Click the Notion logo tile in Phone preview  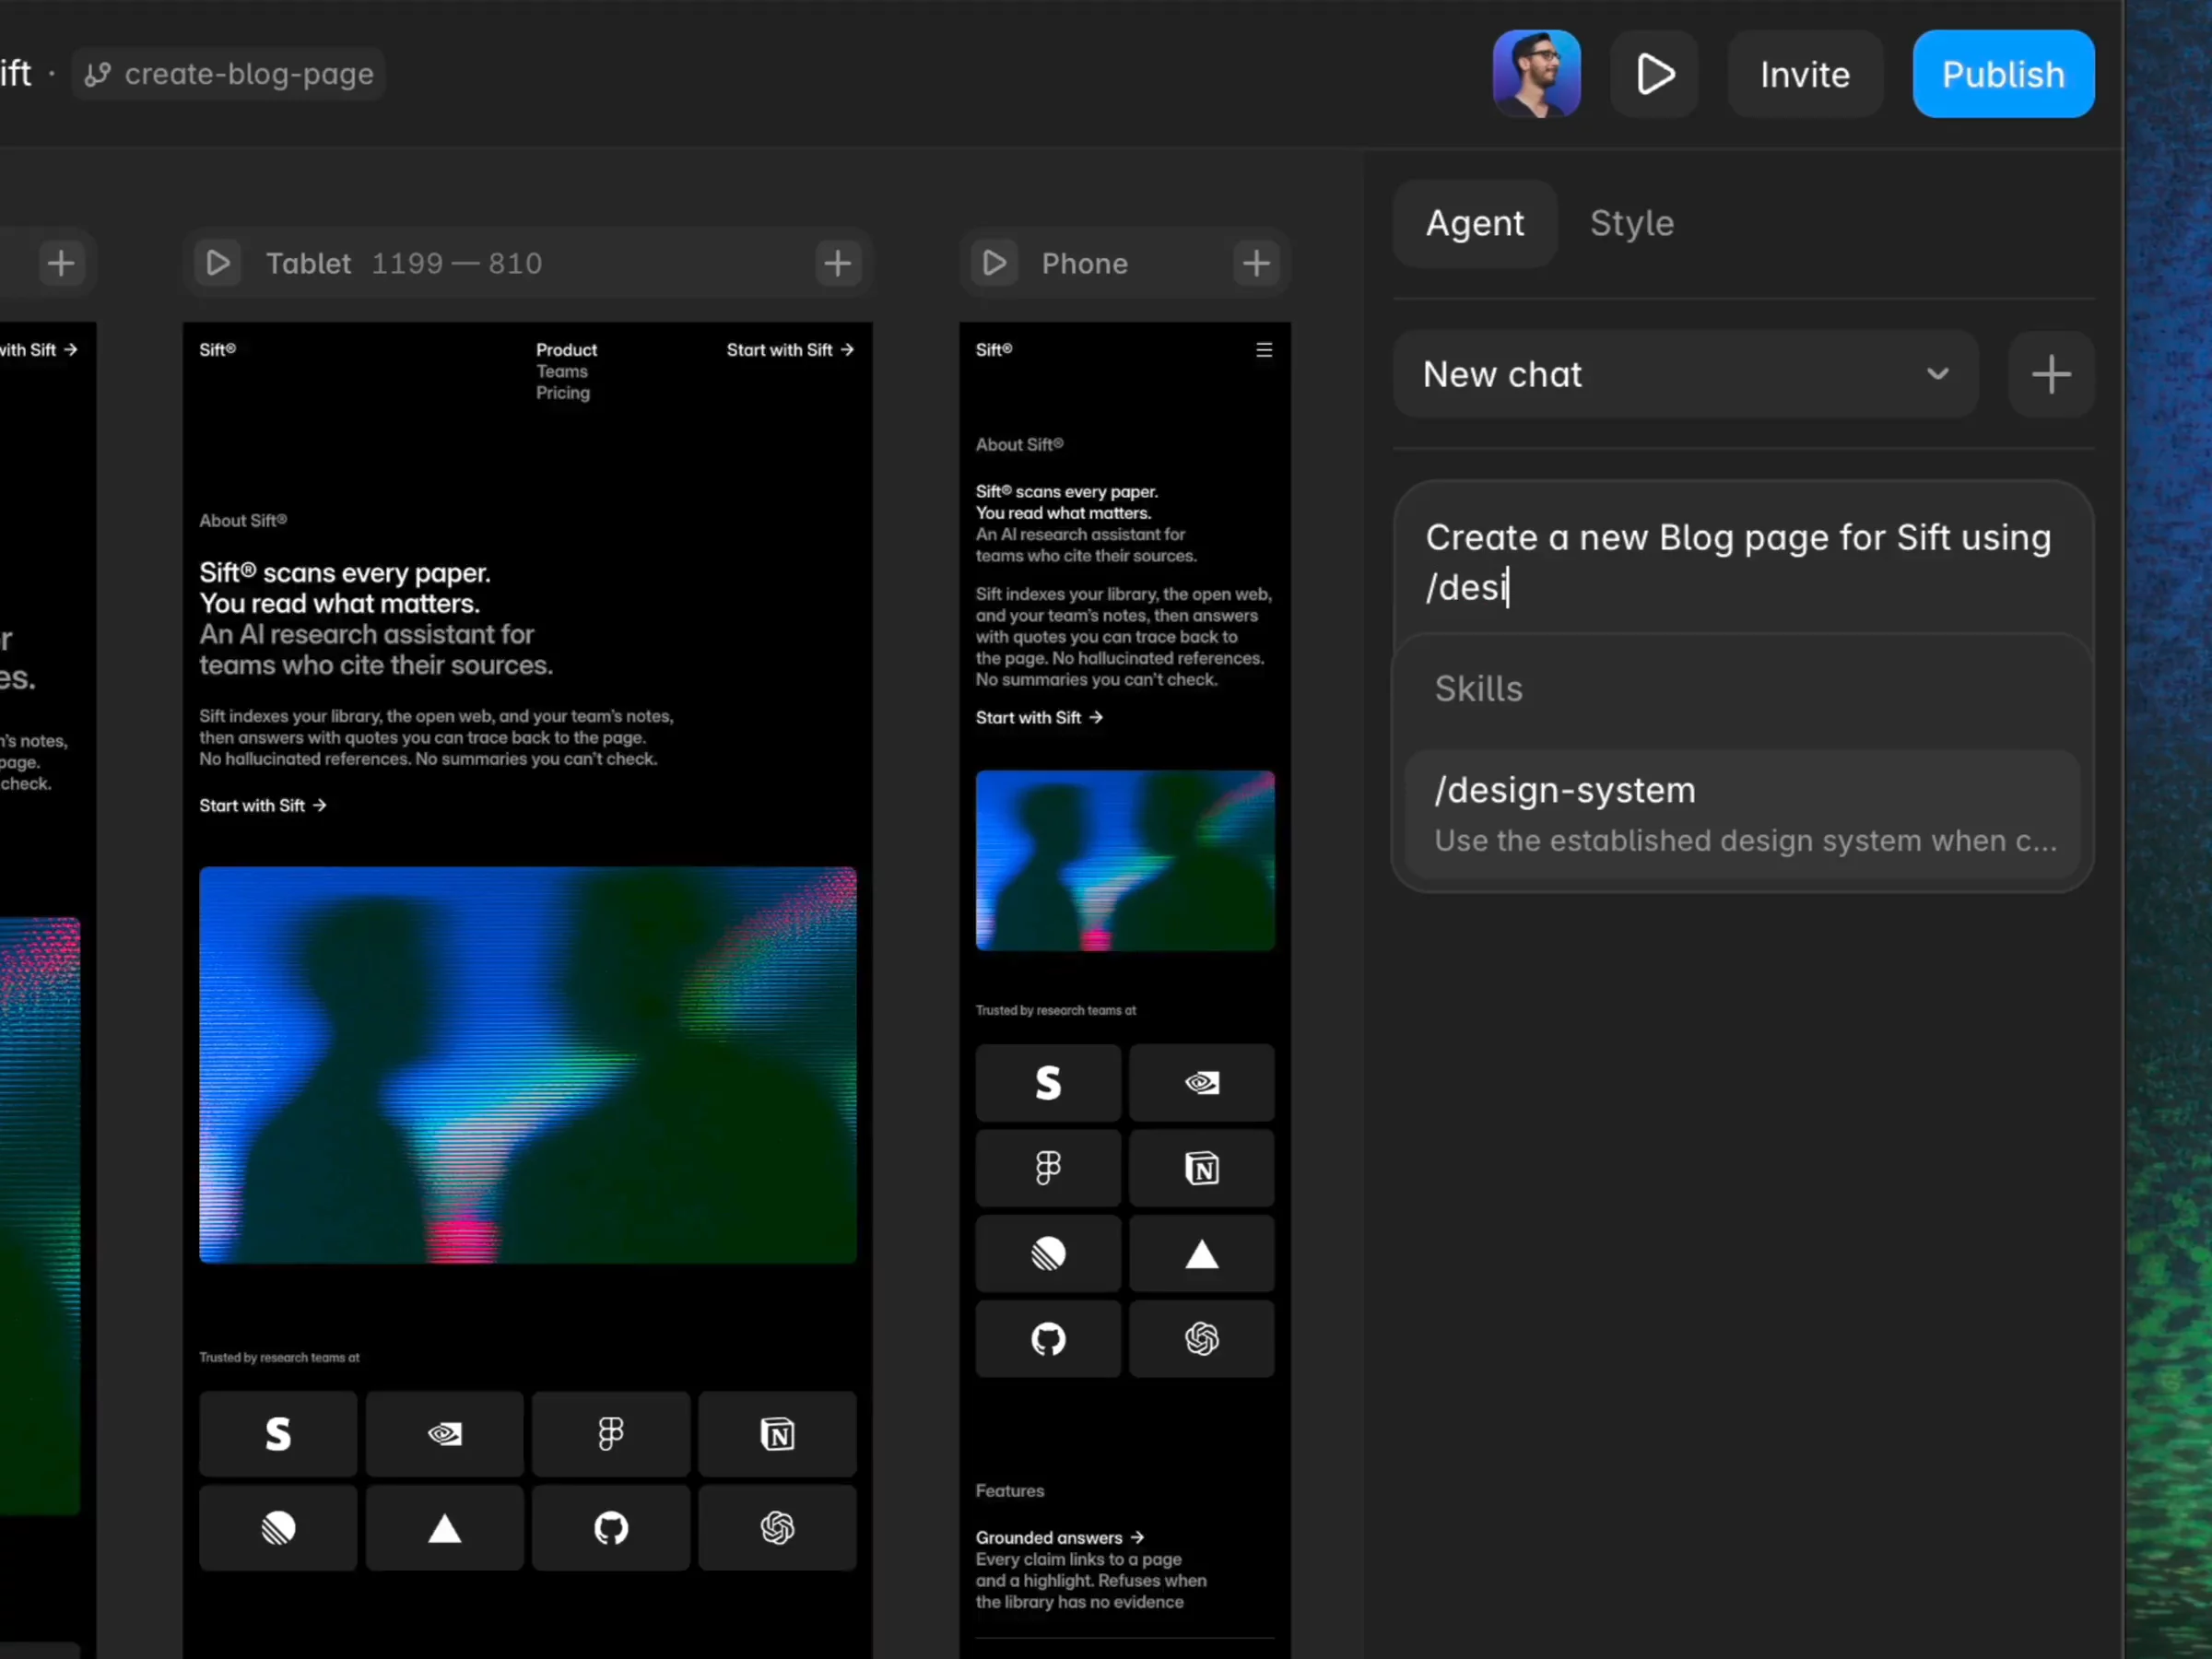[1202, 1168]
